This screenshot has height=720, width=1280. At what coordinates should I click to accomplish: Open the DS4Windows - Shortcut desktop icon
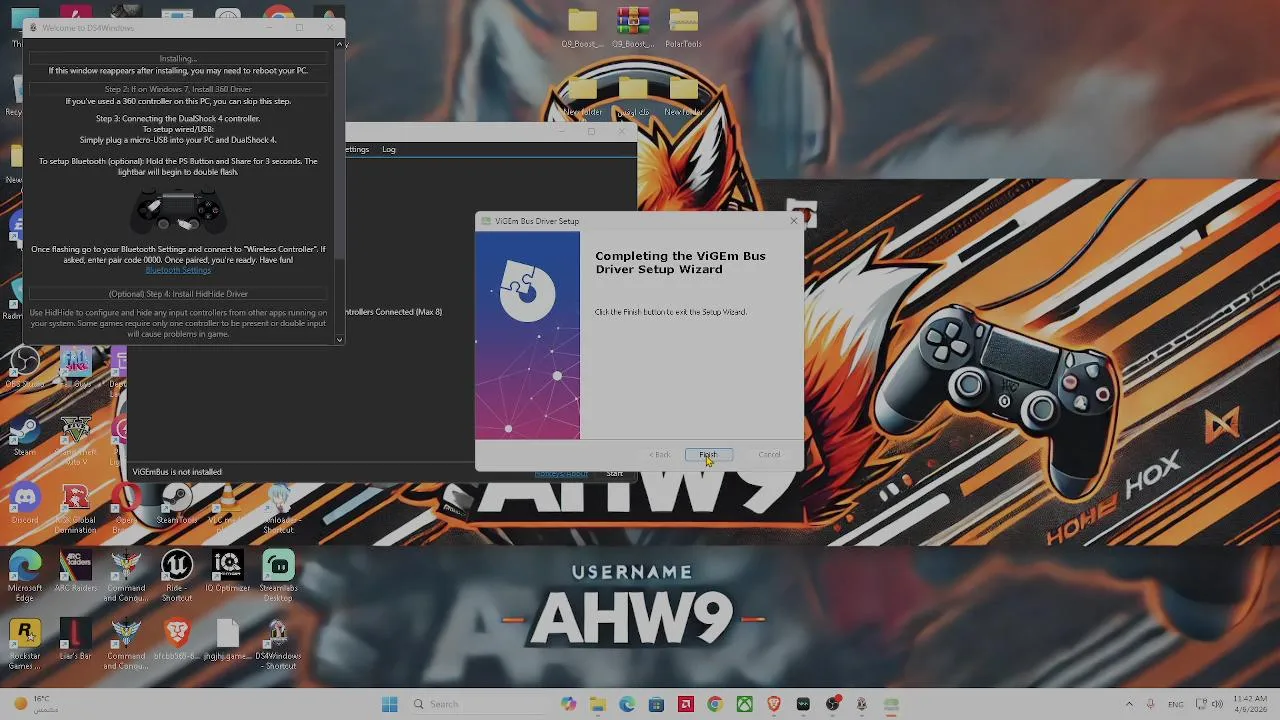coord(279,645)
